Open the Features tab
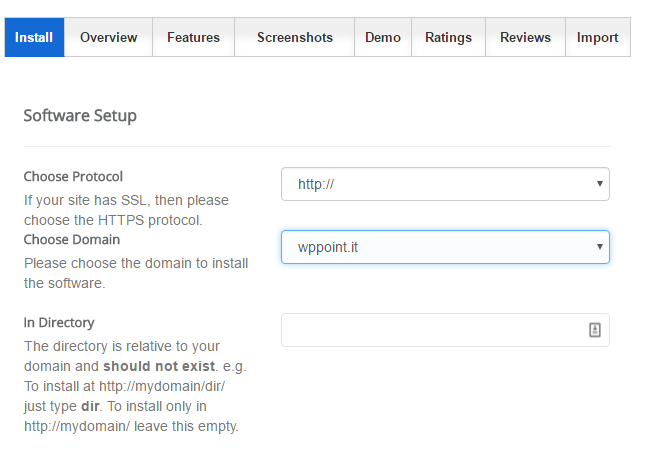The image size is (646, 450). pyautogui.click(x=193, y=37)
